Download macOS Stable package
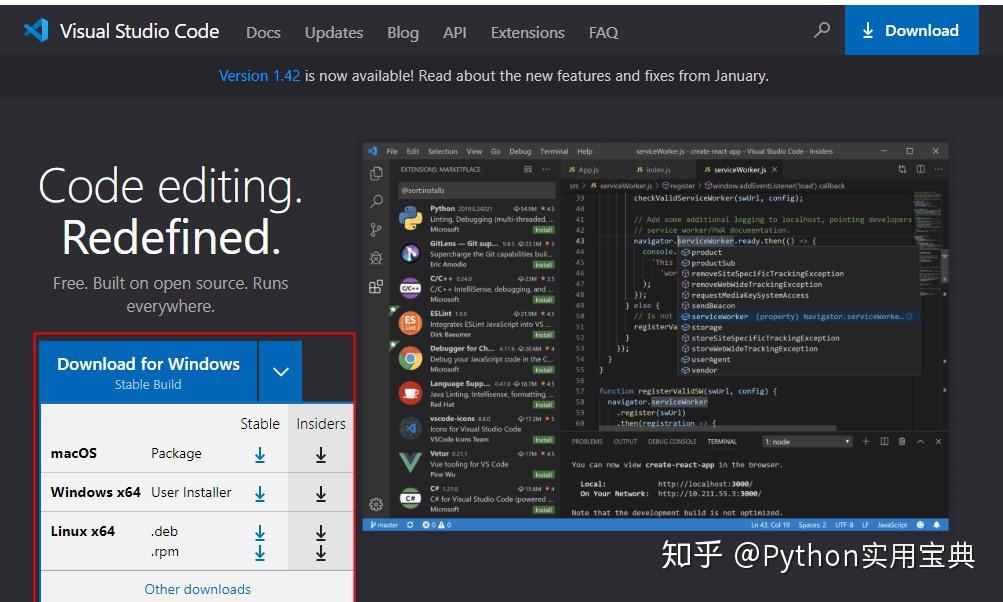Screen dimensions: 1003x602 260,455
